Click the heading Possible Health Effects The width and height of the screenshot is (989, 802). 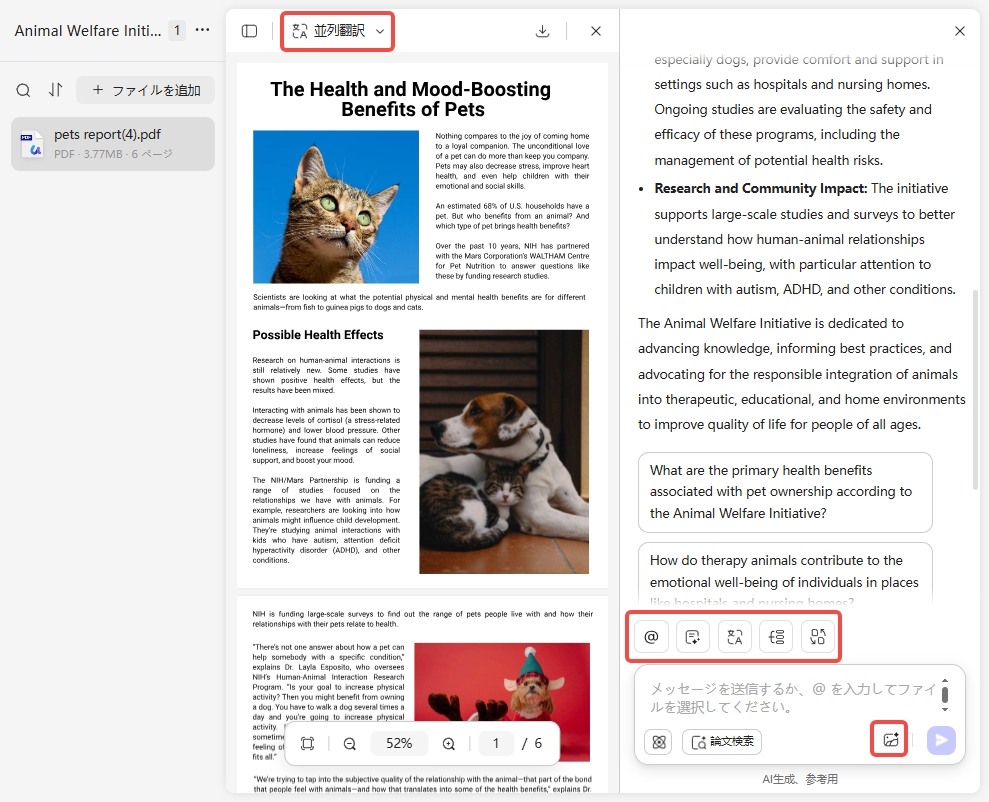(x=318, y=335)
